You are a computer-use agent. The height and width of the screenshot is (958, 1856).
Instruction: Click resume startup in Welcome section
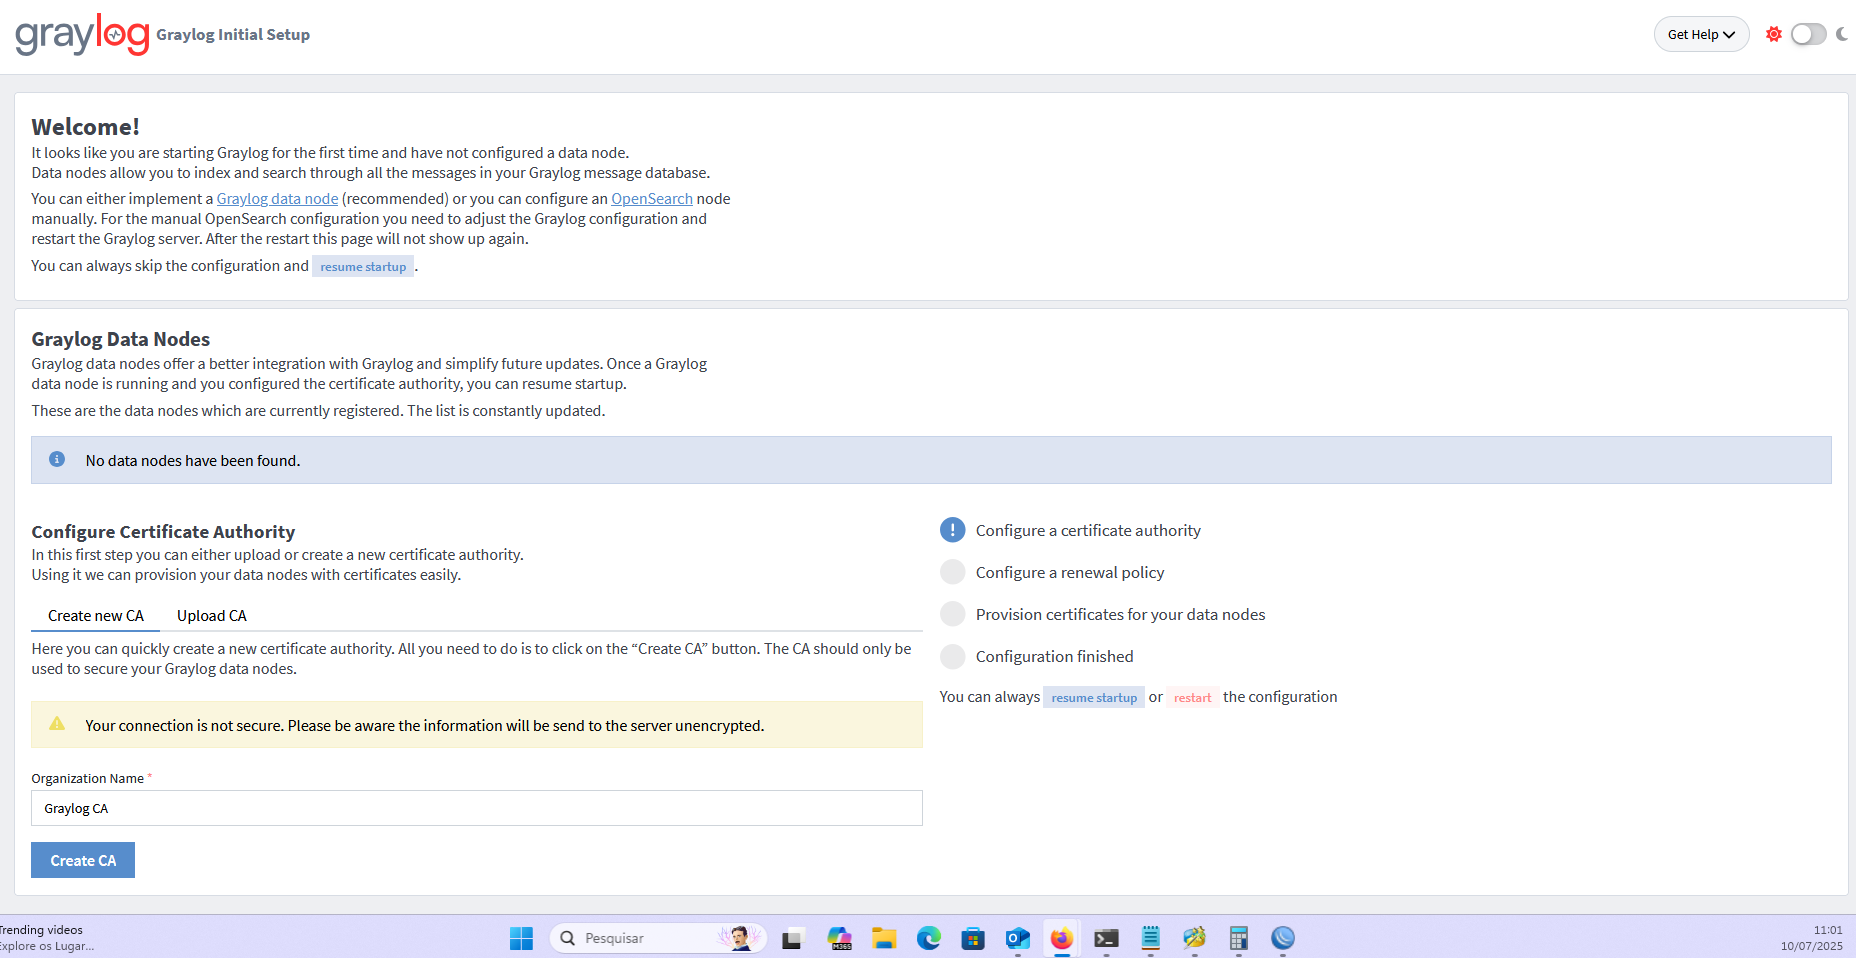point(363,267)
